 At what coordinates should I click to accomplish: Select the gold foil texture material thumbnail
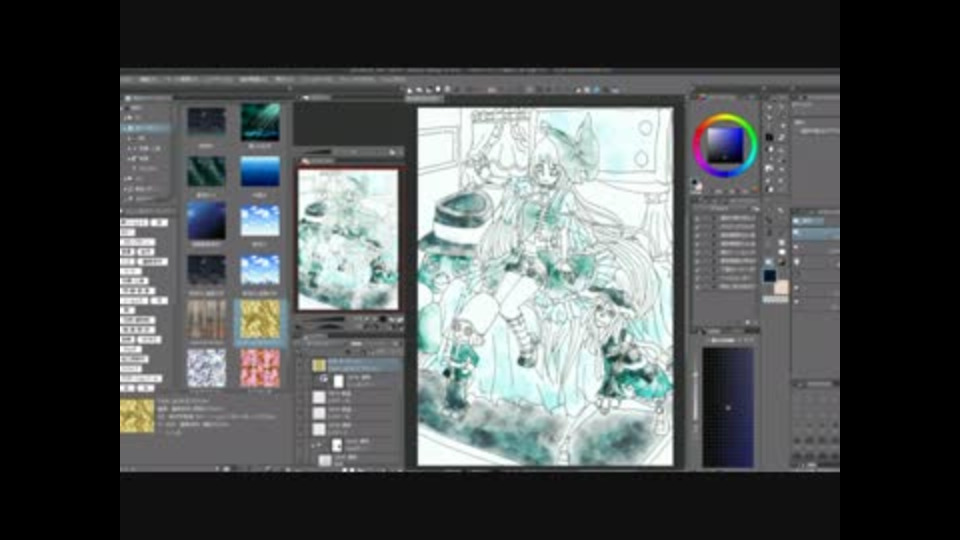coord(260,319)
